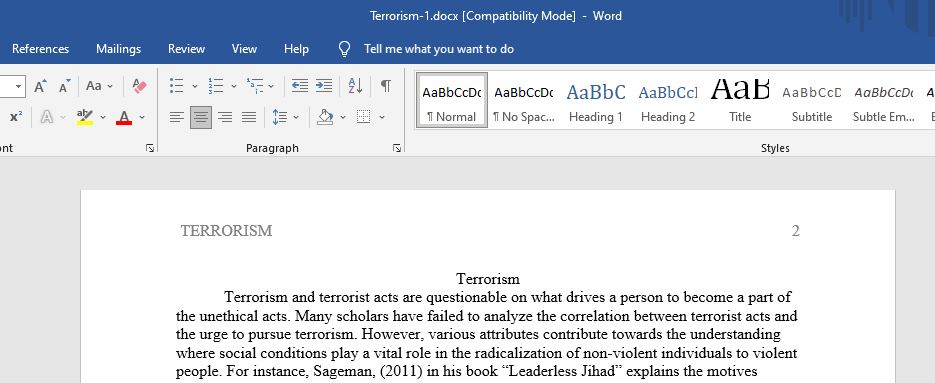
Task: Open the Font dialog launcher
Action: click(150, 148)
